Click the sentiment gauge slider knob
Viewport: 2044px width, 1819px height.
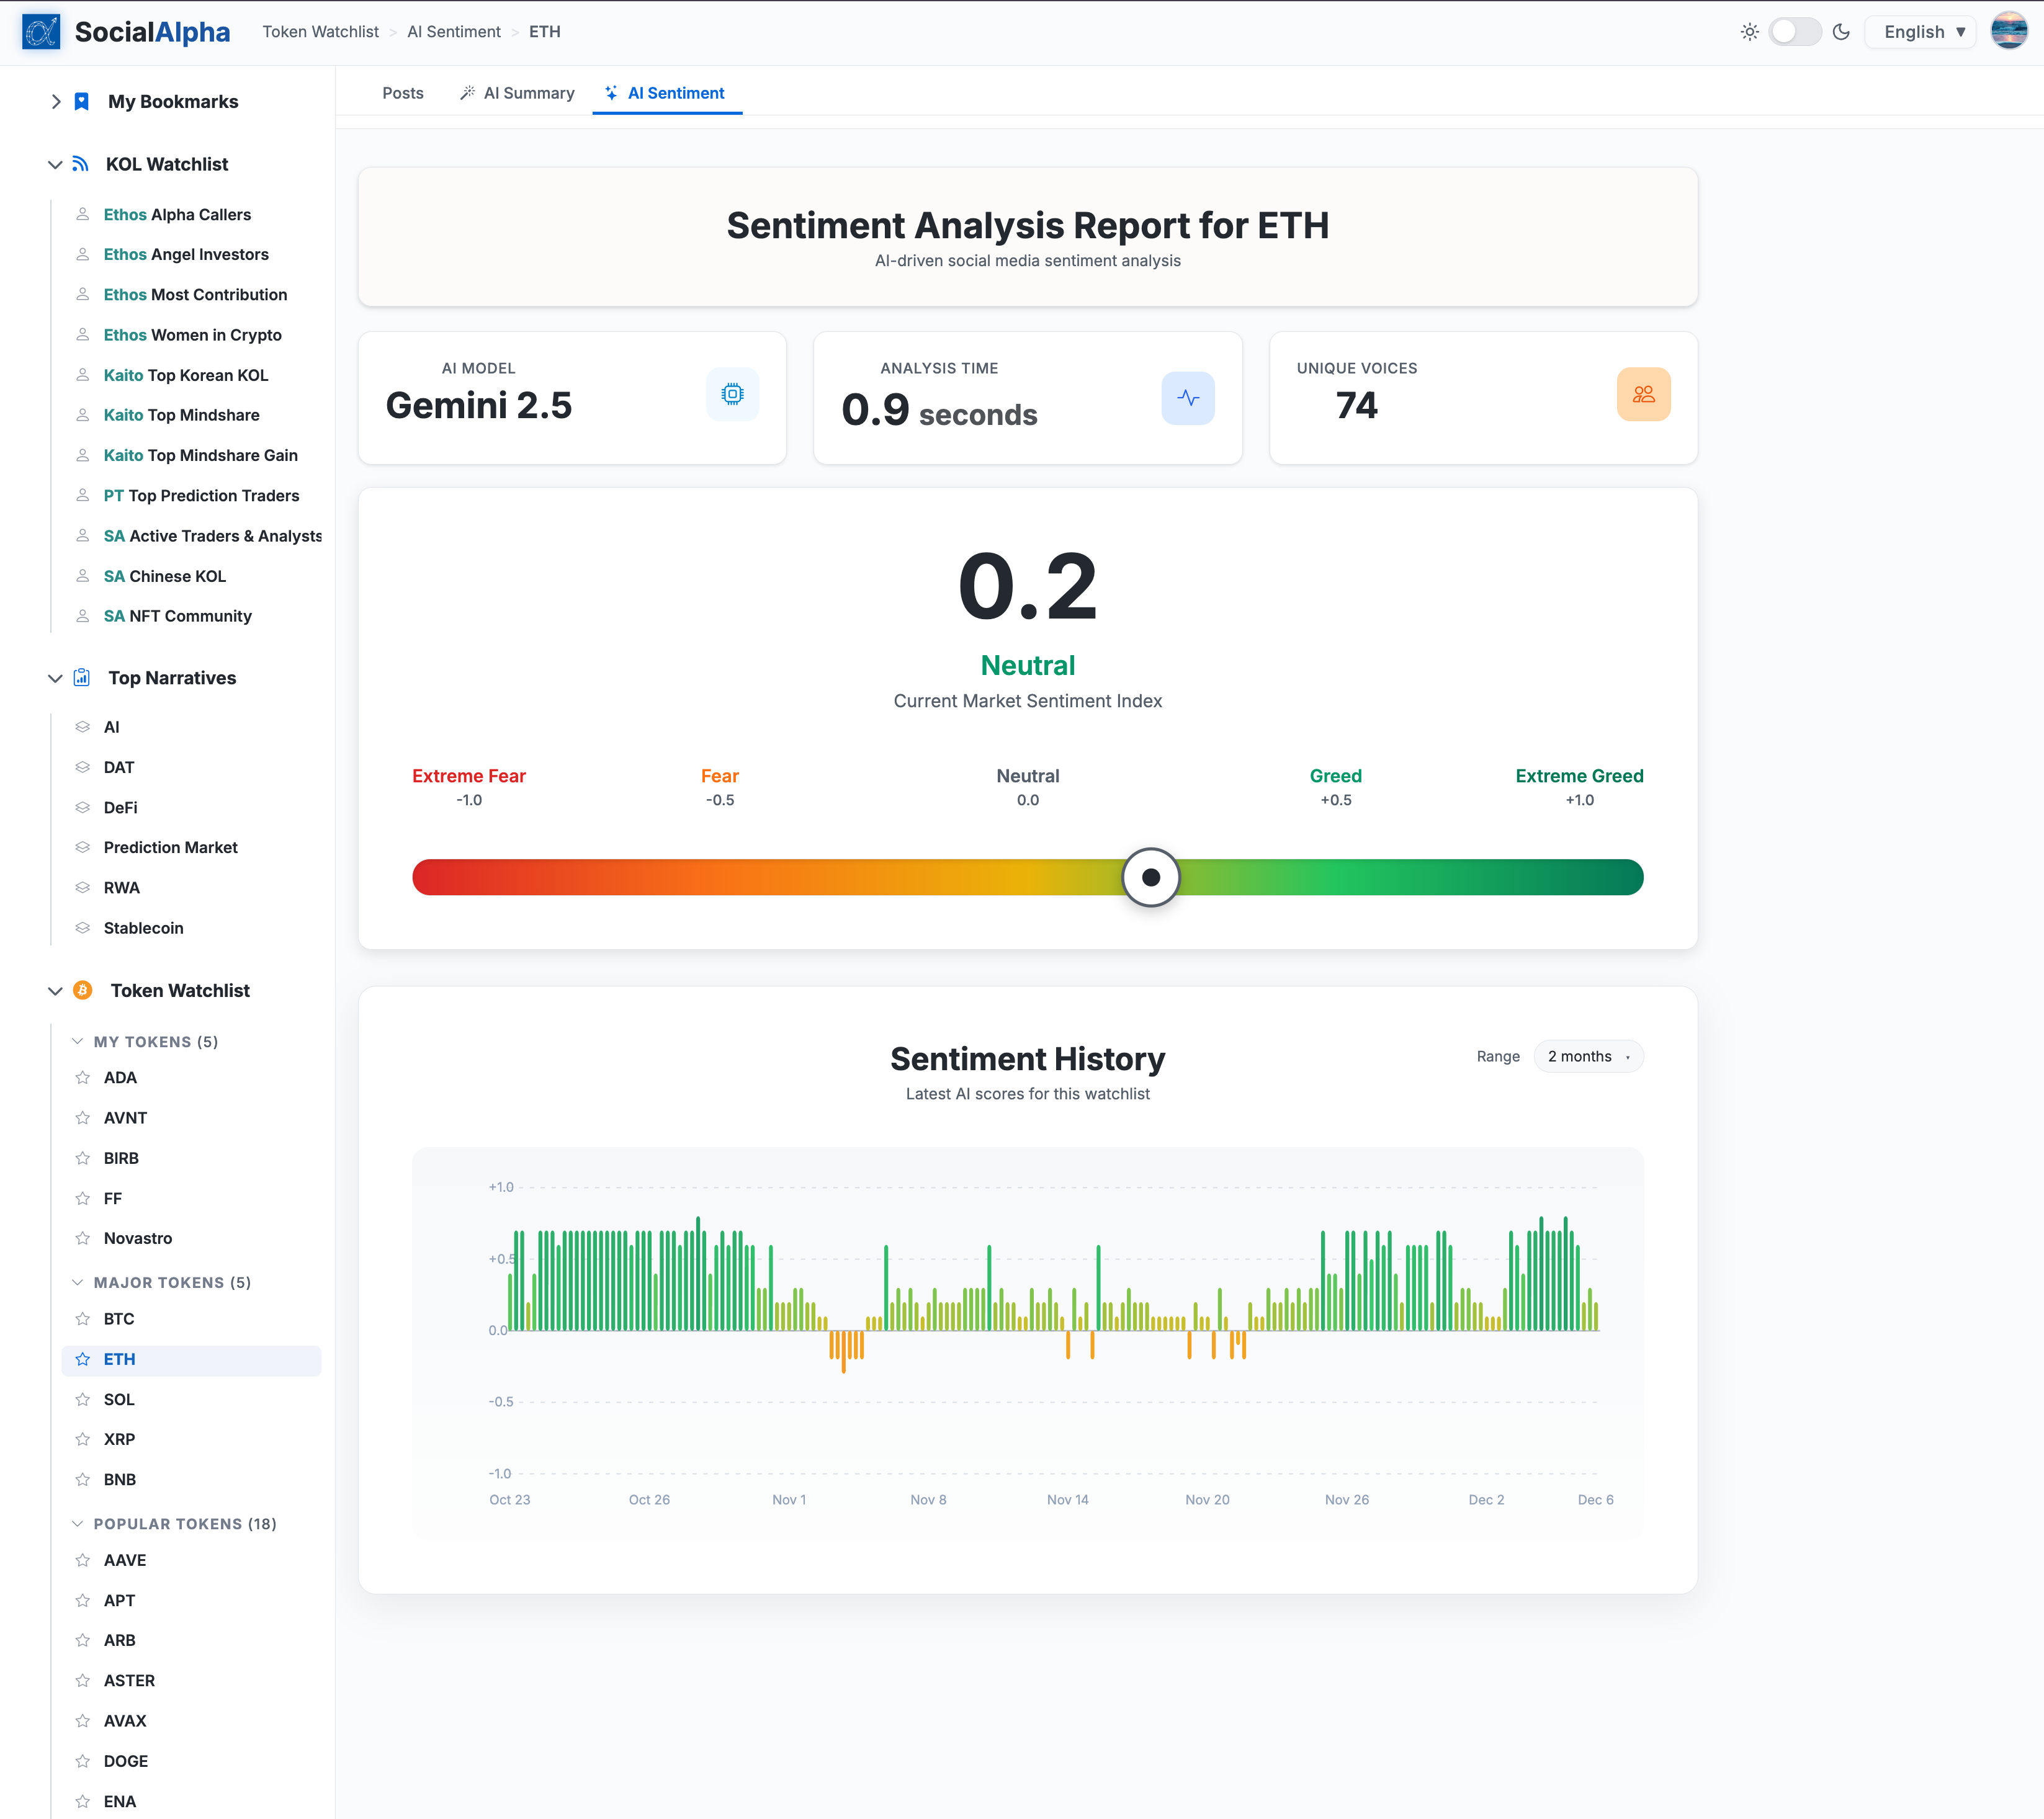[1150, 877]
